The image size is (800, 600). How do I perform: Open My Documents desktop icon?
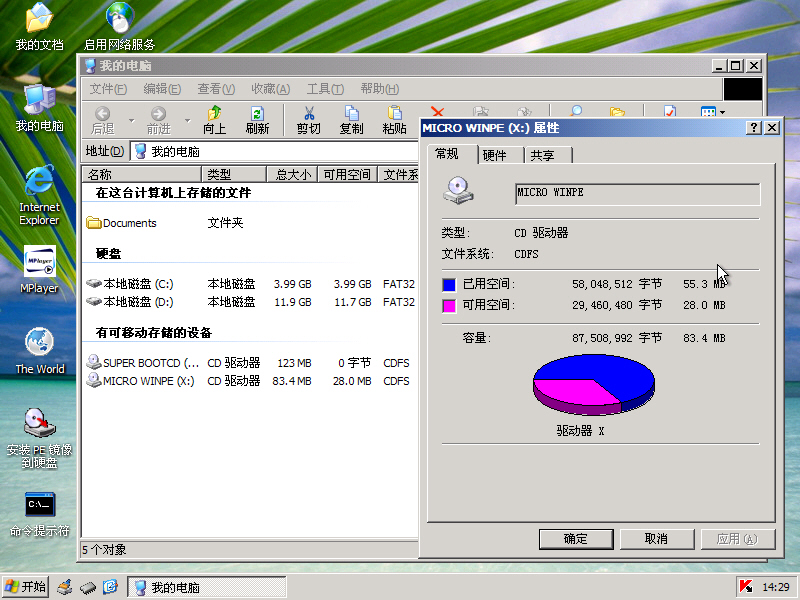pyautogui.click(x=39, y=27)
